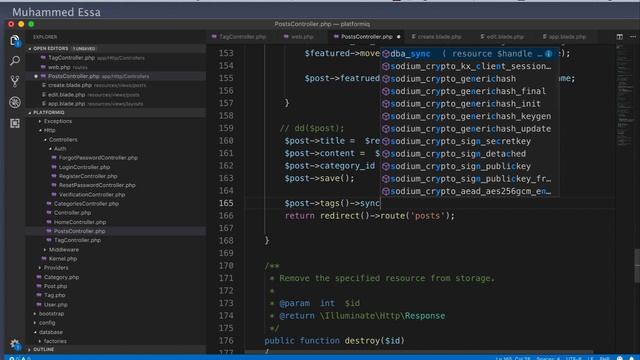Open the editor More Actions ellipsis
This screenshot has width=640, height=360.
[633, 37]
